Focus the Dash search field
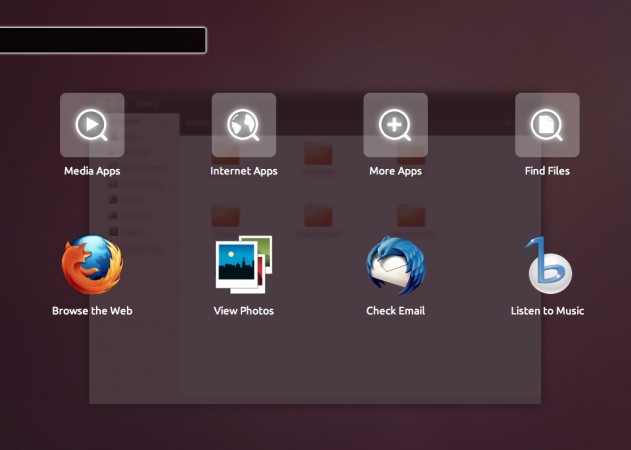This screenshot has width=631, height=450. (102, 40)
